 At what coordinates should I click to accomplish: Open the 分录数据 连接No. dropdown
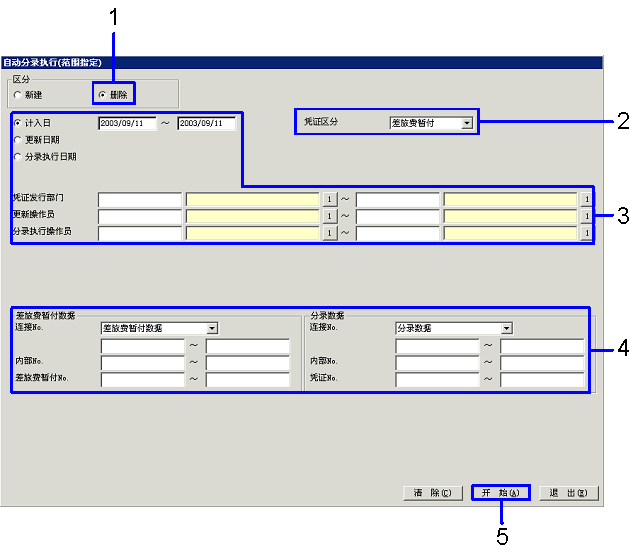point(507,328)
